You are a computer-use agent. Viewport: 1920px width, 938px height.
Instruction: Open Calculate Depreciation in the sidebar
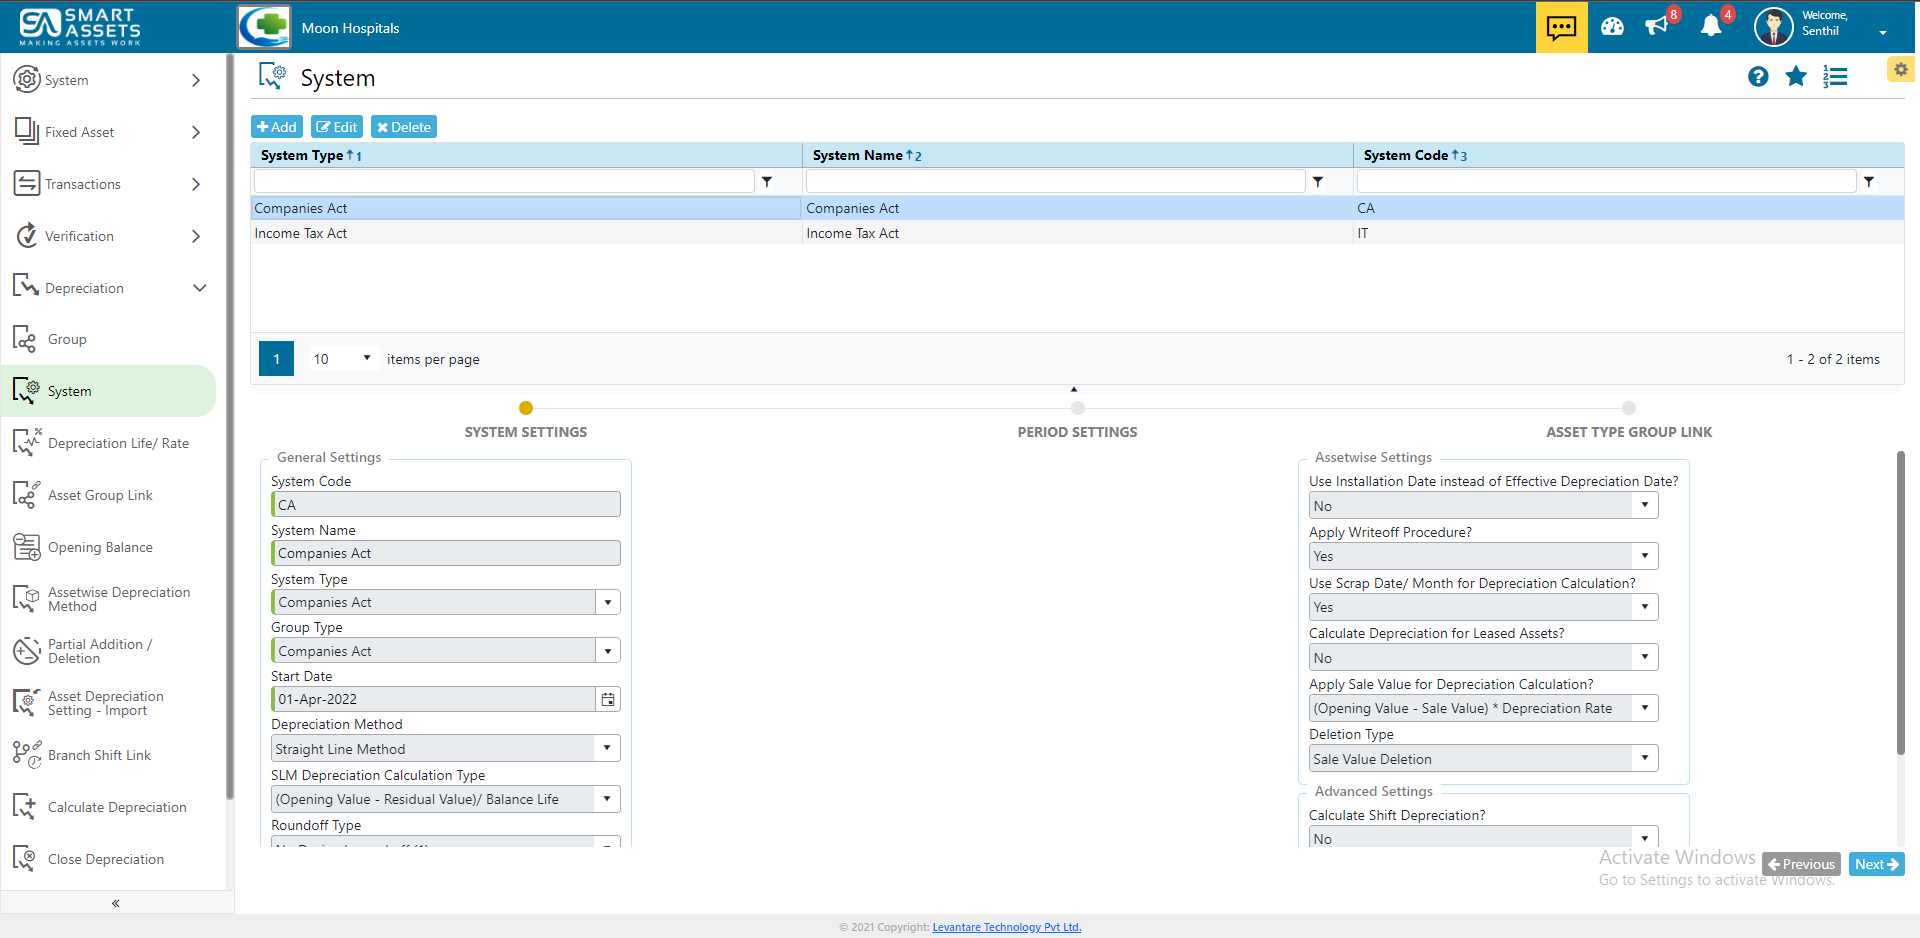(x=117, y=807)
